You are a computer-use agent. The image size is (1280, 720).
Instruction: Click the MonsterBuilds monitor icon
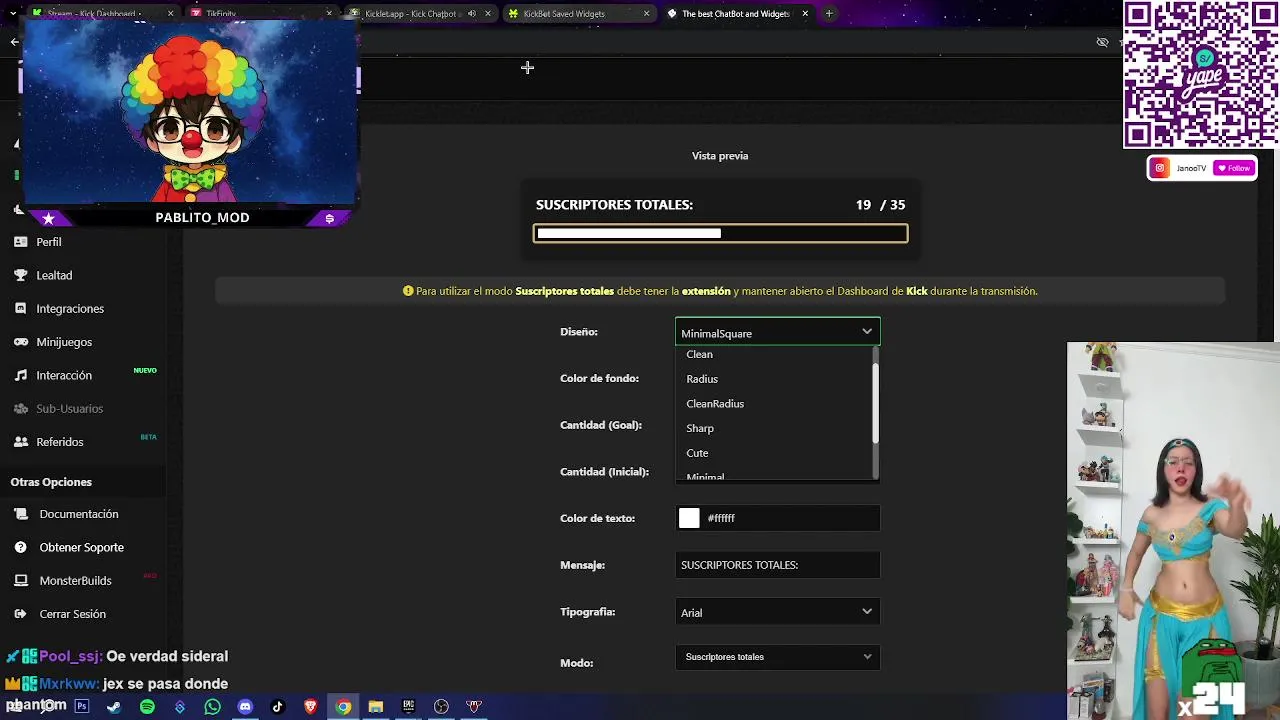(20, 581)
